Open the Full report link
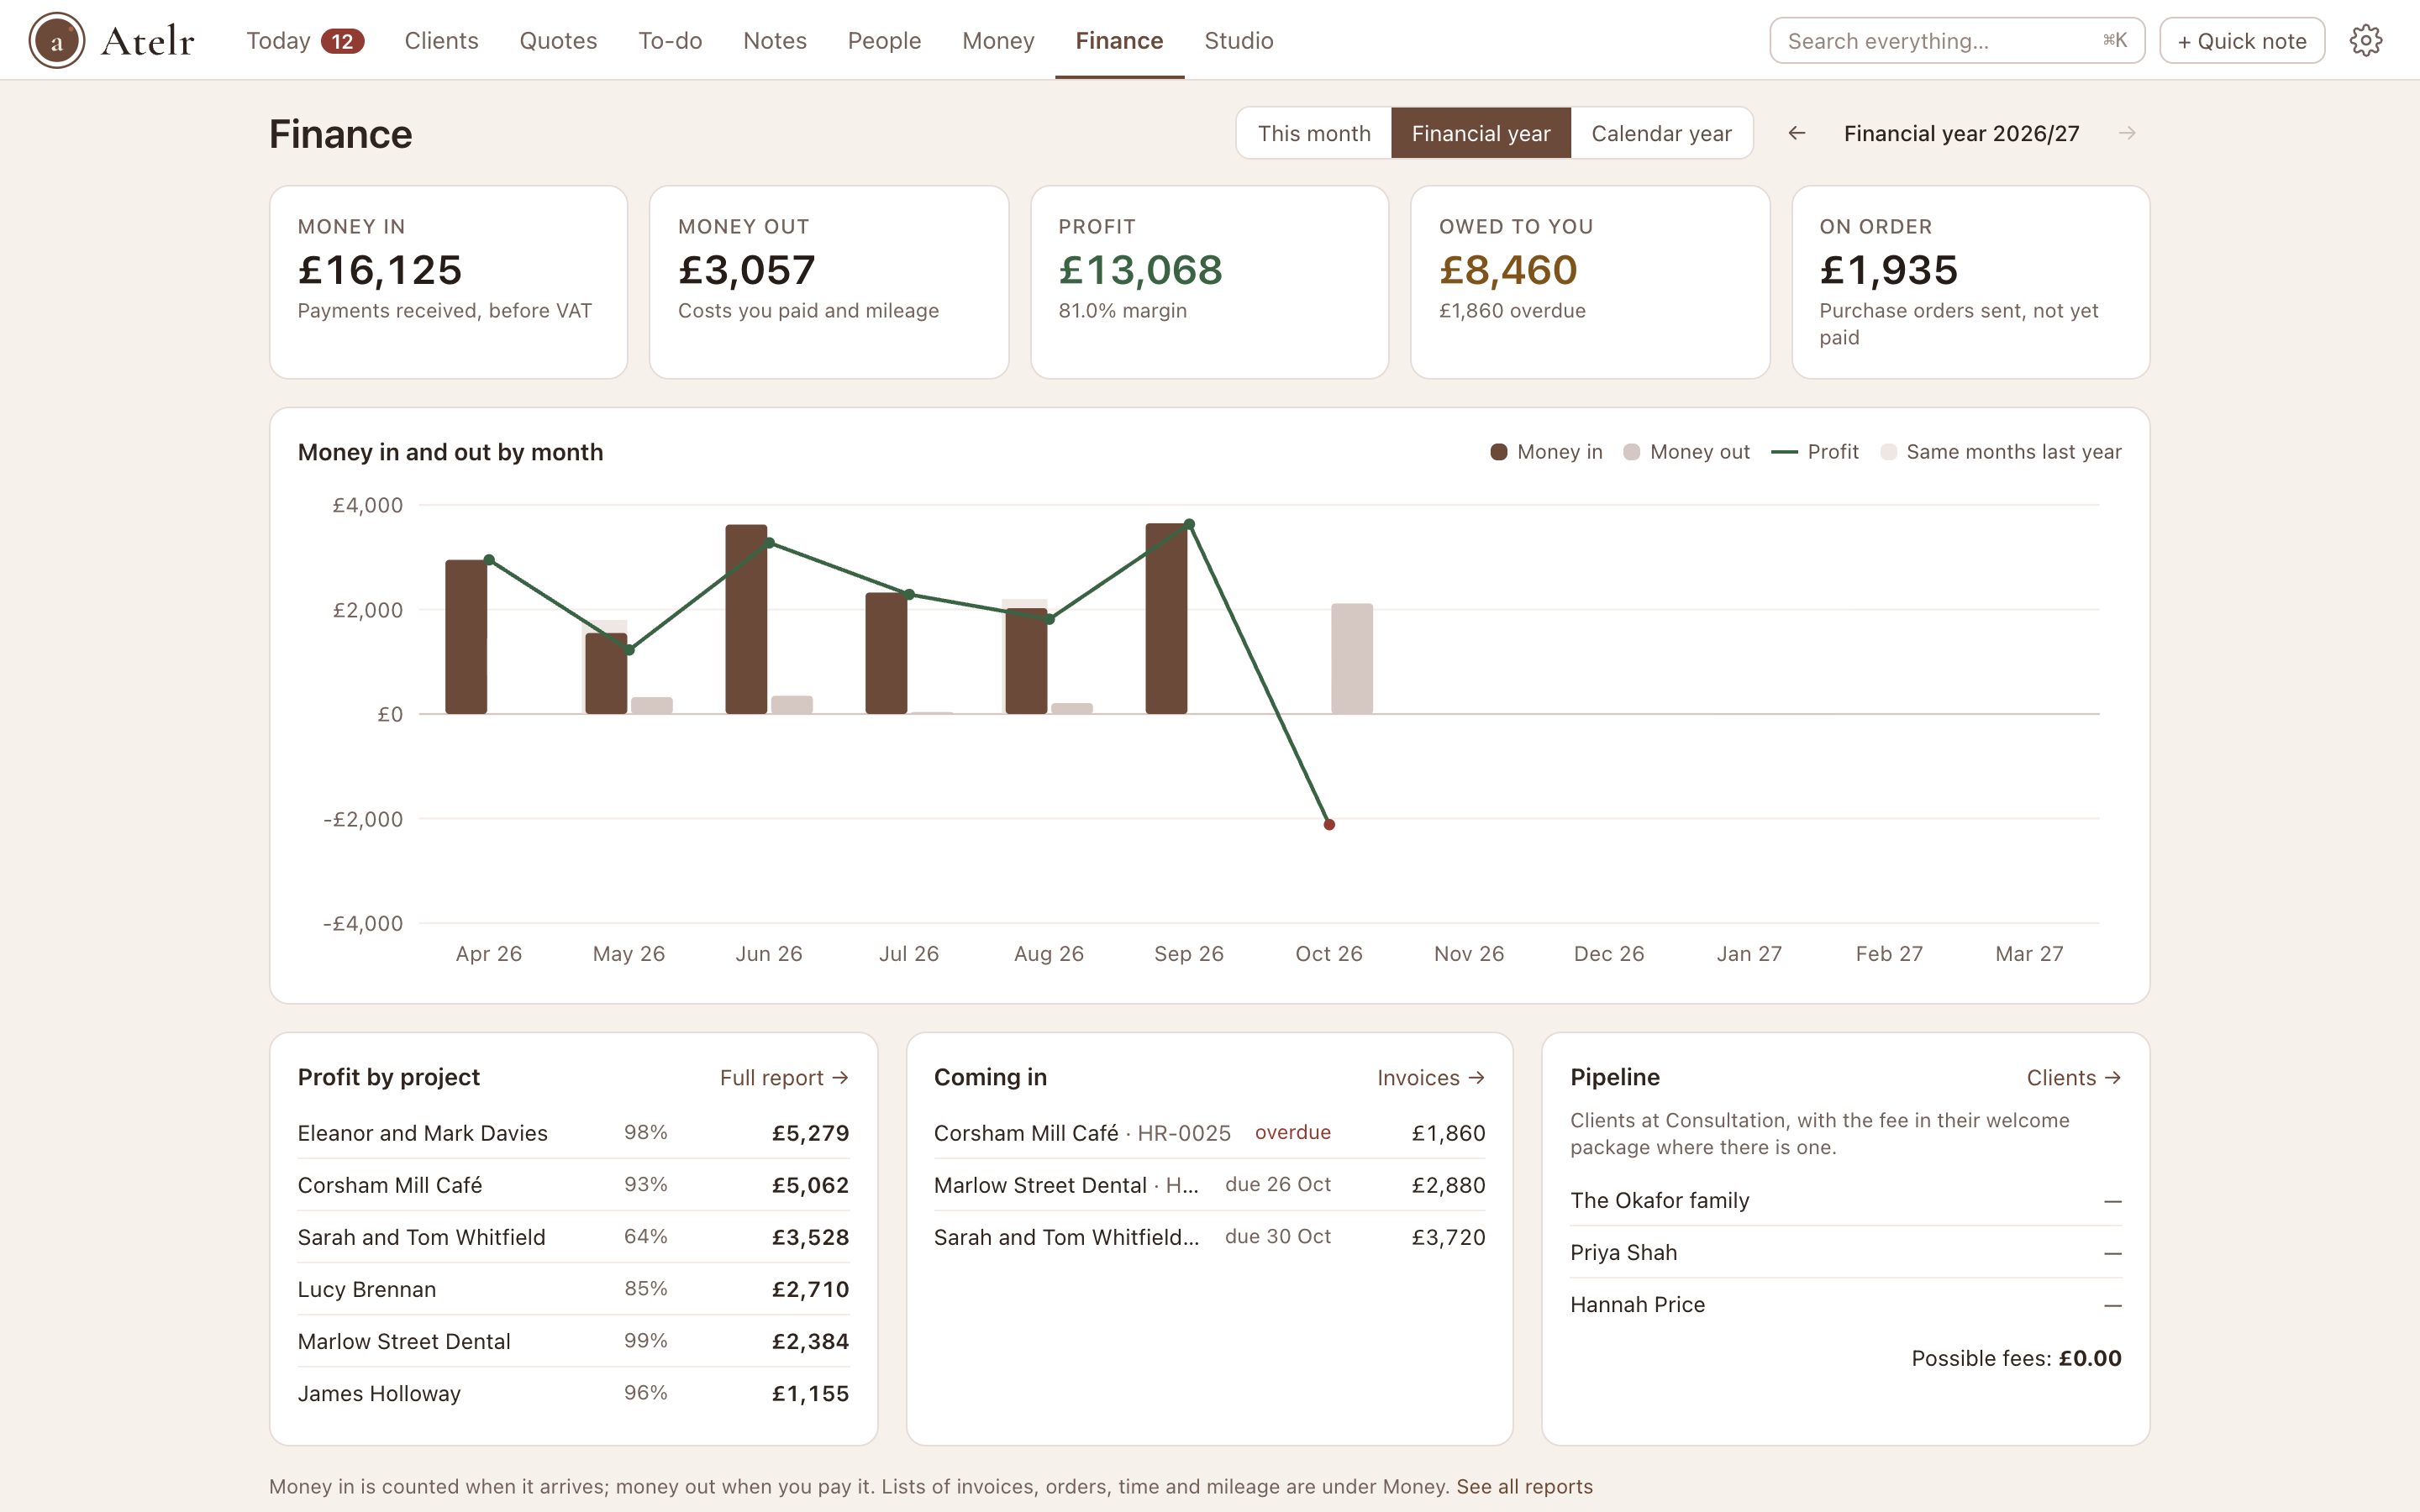The height and width of the screenshot is (1512, 2420). click(784, 1077)
